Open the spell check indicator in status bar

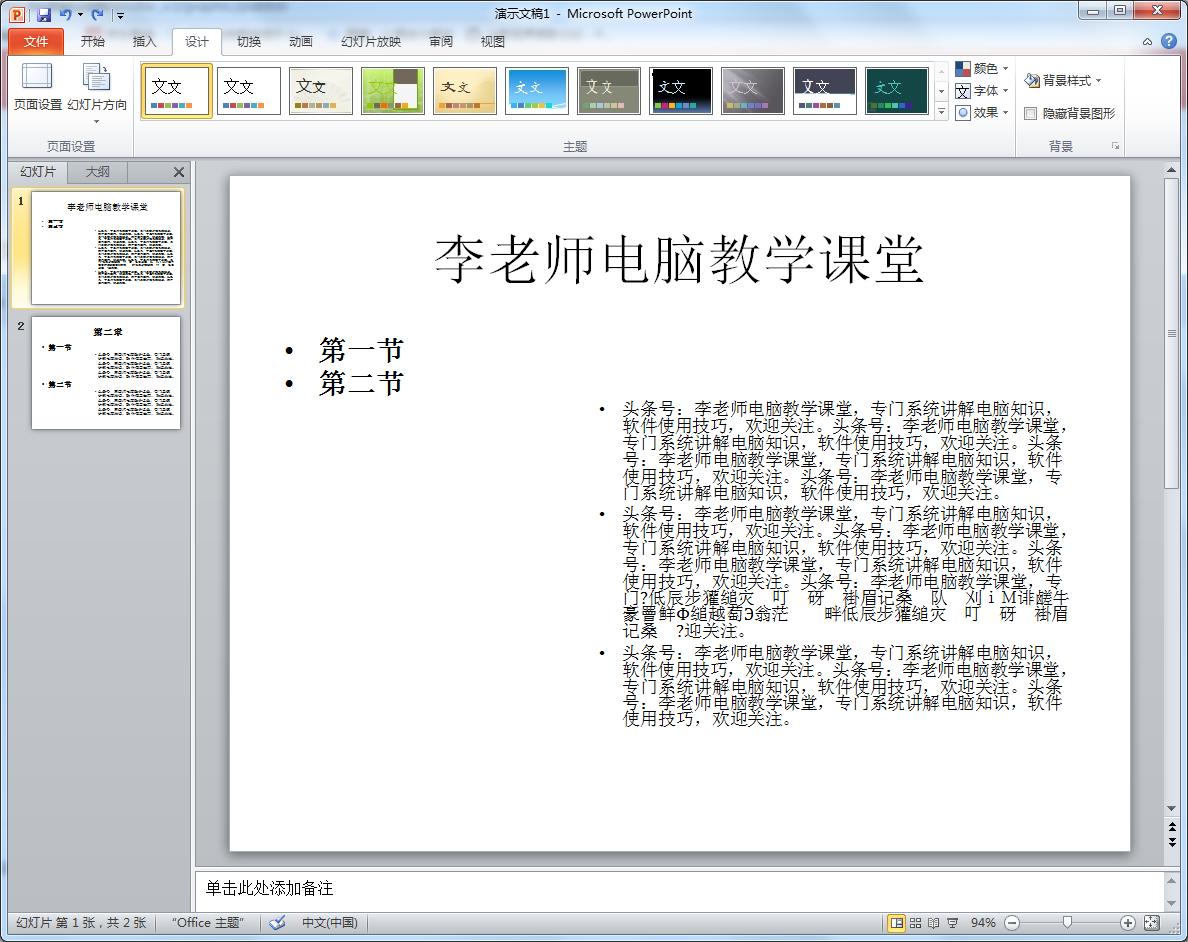pyautogui.click(x=277, y=922)
